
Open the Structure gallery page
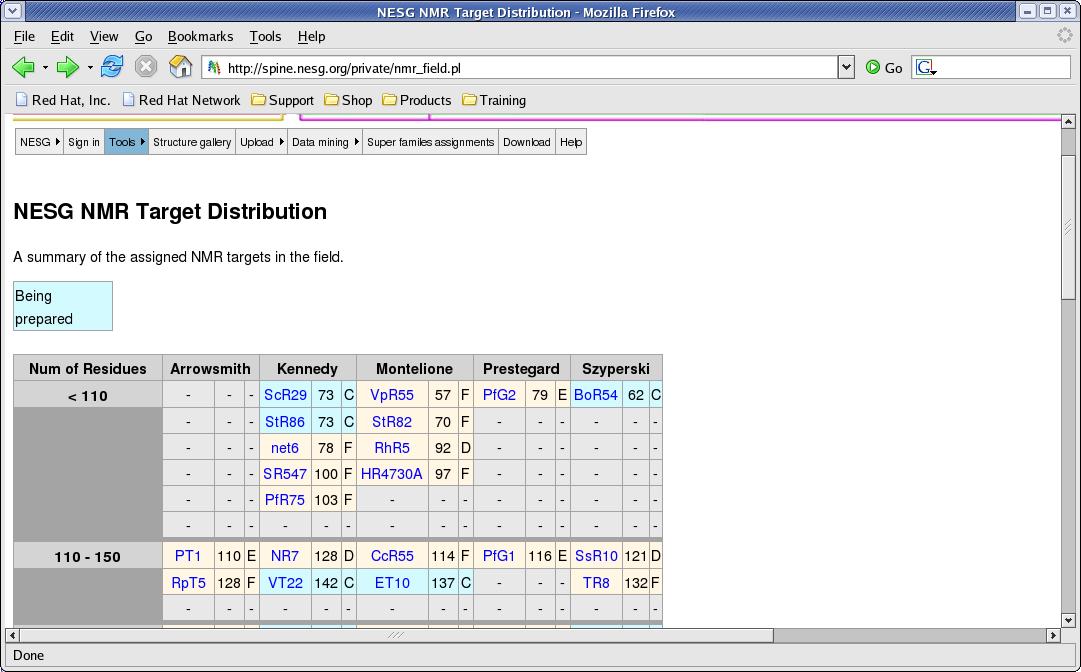point(191,142)
